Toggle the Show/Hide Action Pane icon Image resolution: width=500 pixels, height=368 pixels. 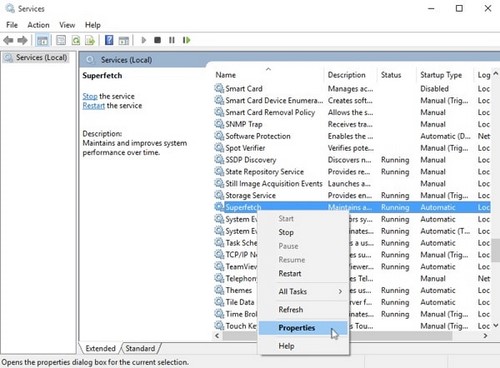pyautogui.click(x=124, y=40)
